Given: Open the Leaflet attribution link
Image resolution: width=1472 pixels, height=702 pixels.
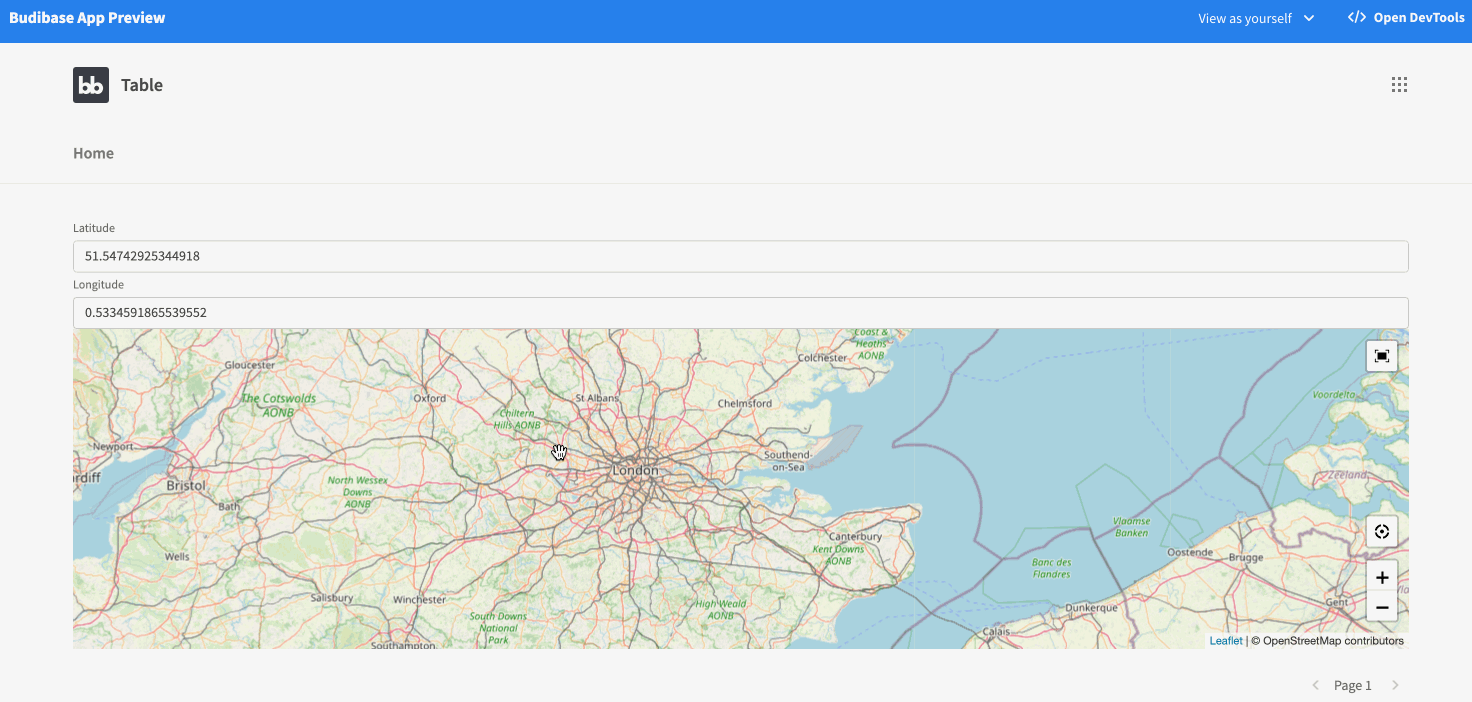Looking at the screenshot, I should 1226,641.
